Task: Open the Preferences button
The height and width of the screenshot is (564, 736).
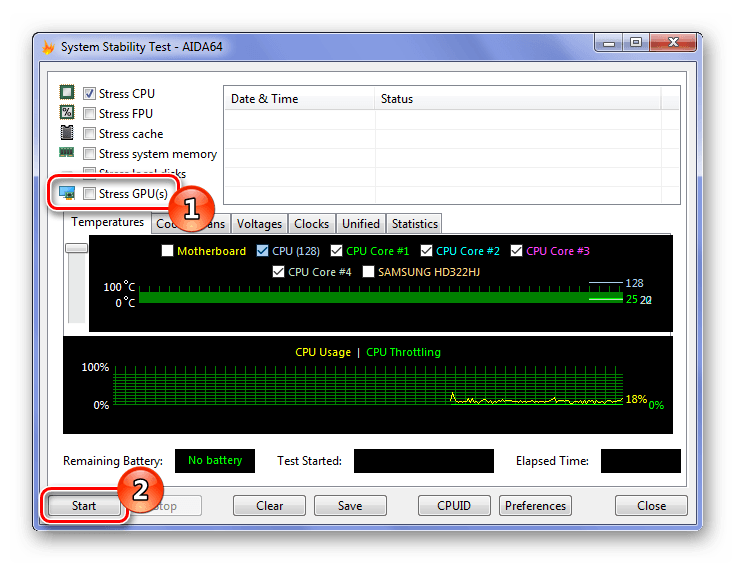Action: (535, 505)
